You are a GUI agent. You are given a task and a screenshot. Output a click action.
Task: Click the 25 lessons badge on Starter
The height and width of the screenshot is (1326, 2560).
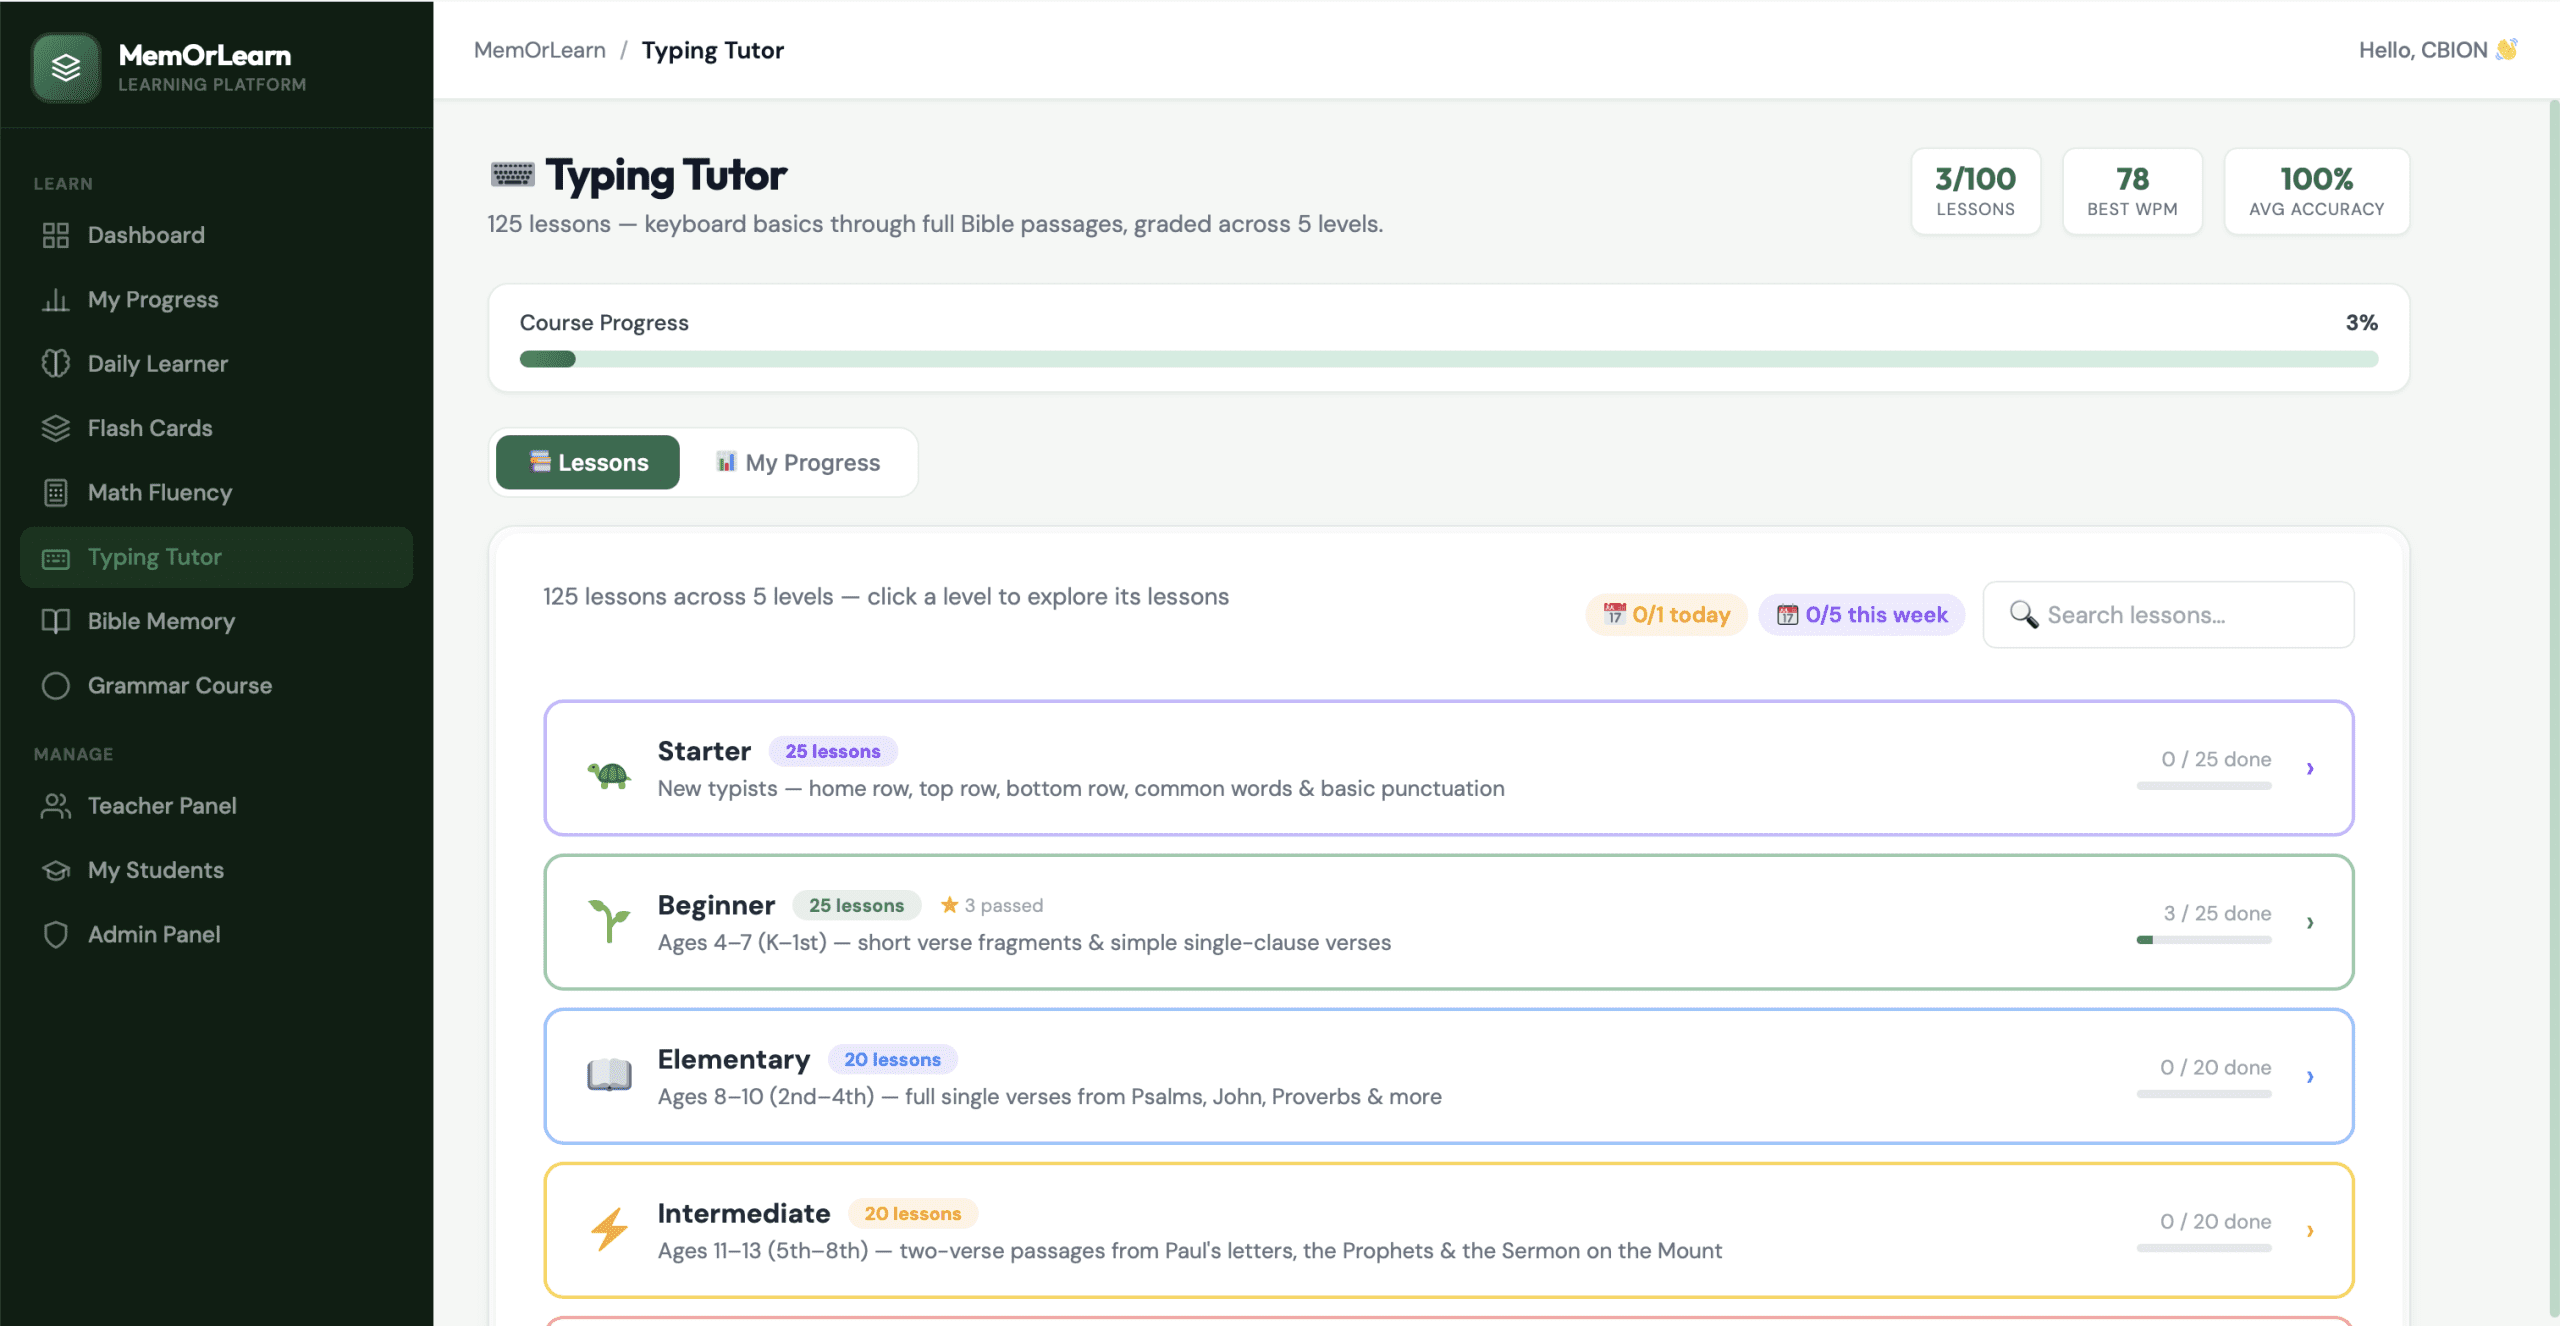tap(833, 751)
